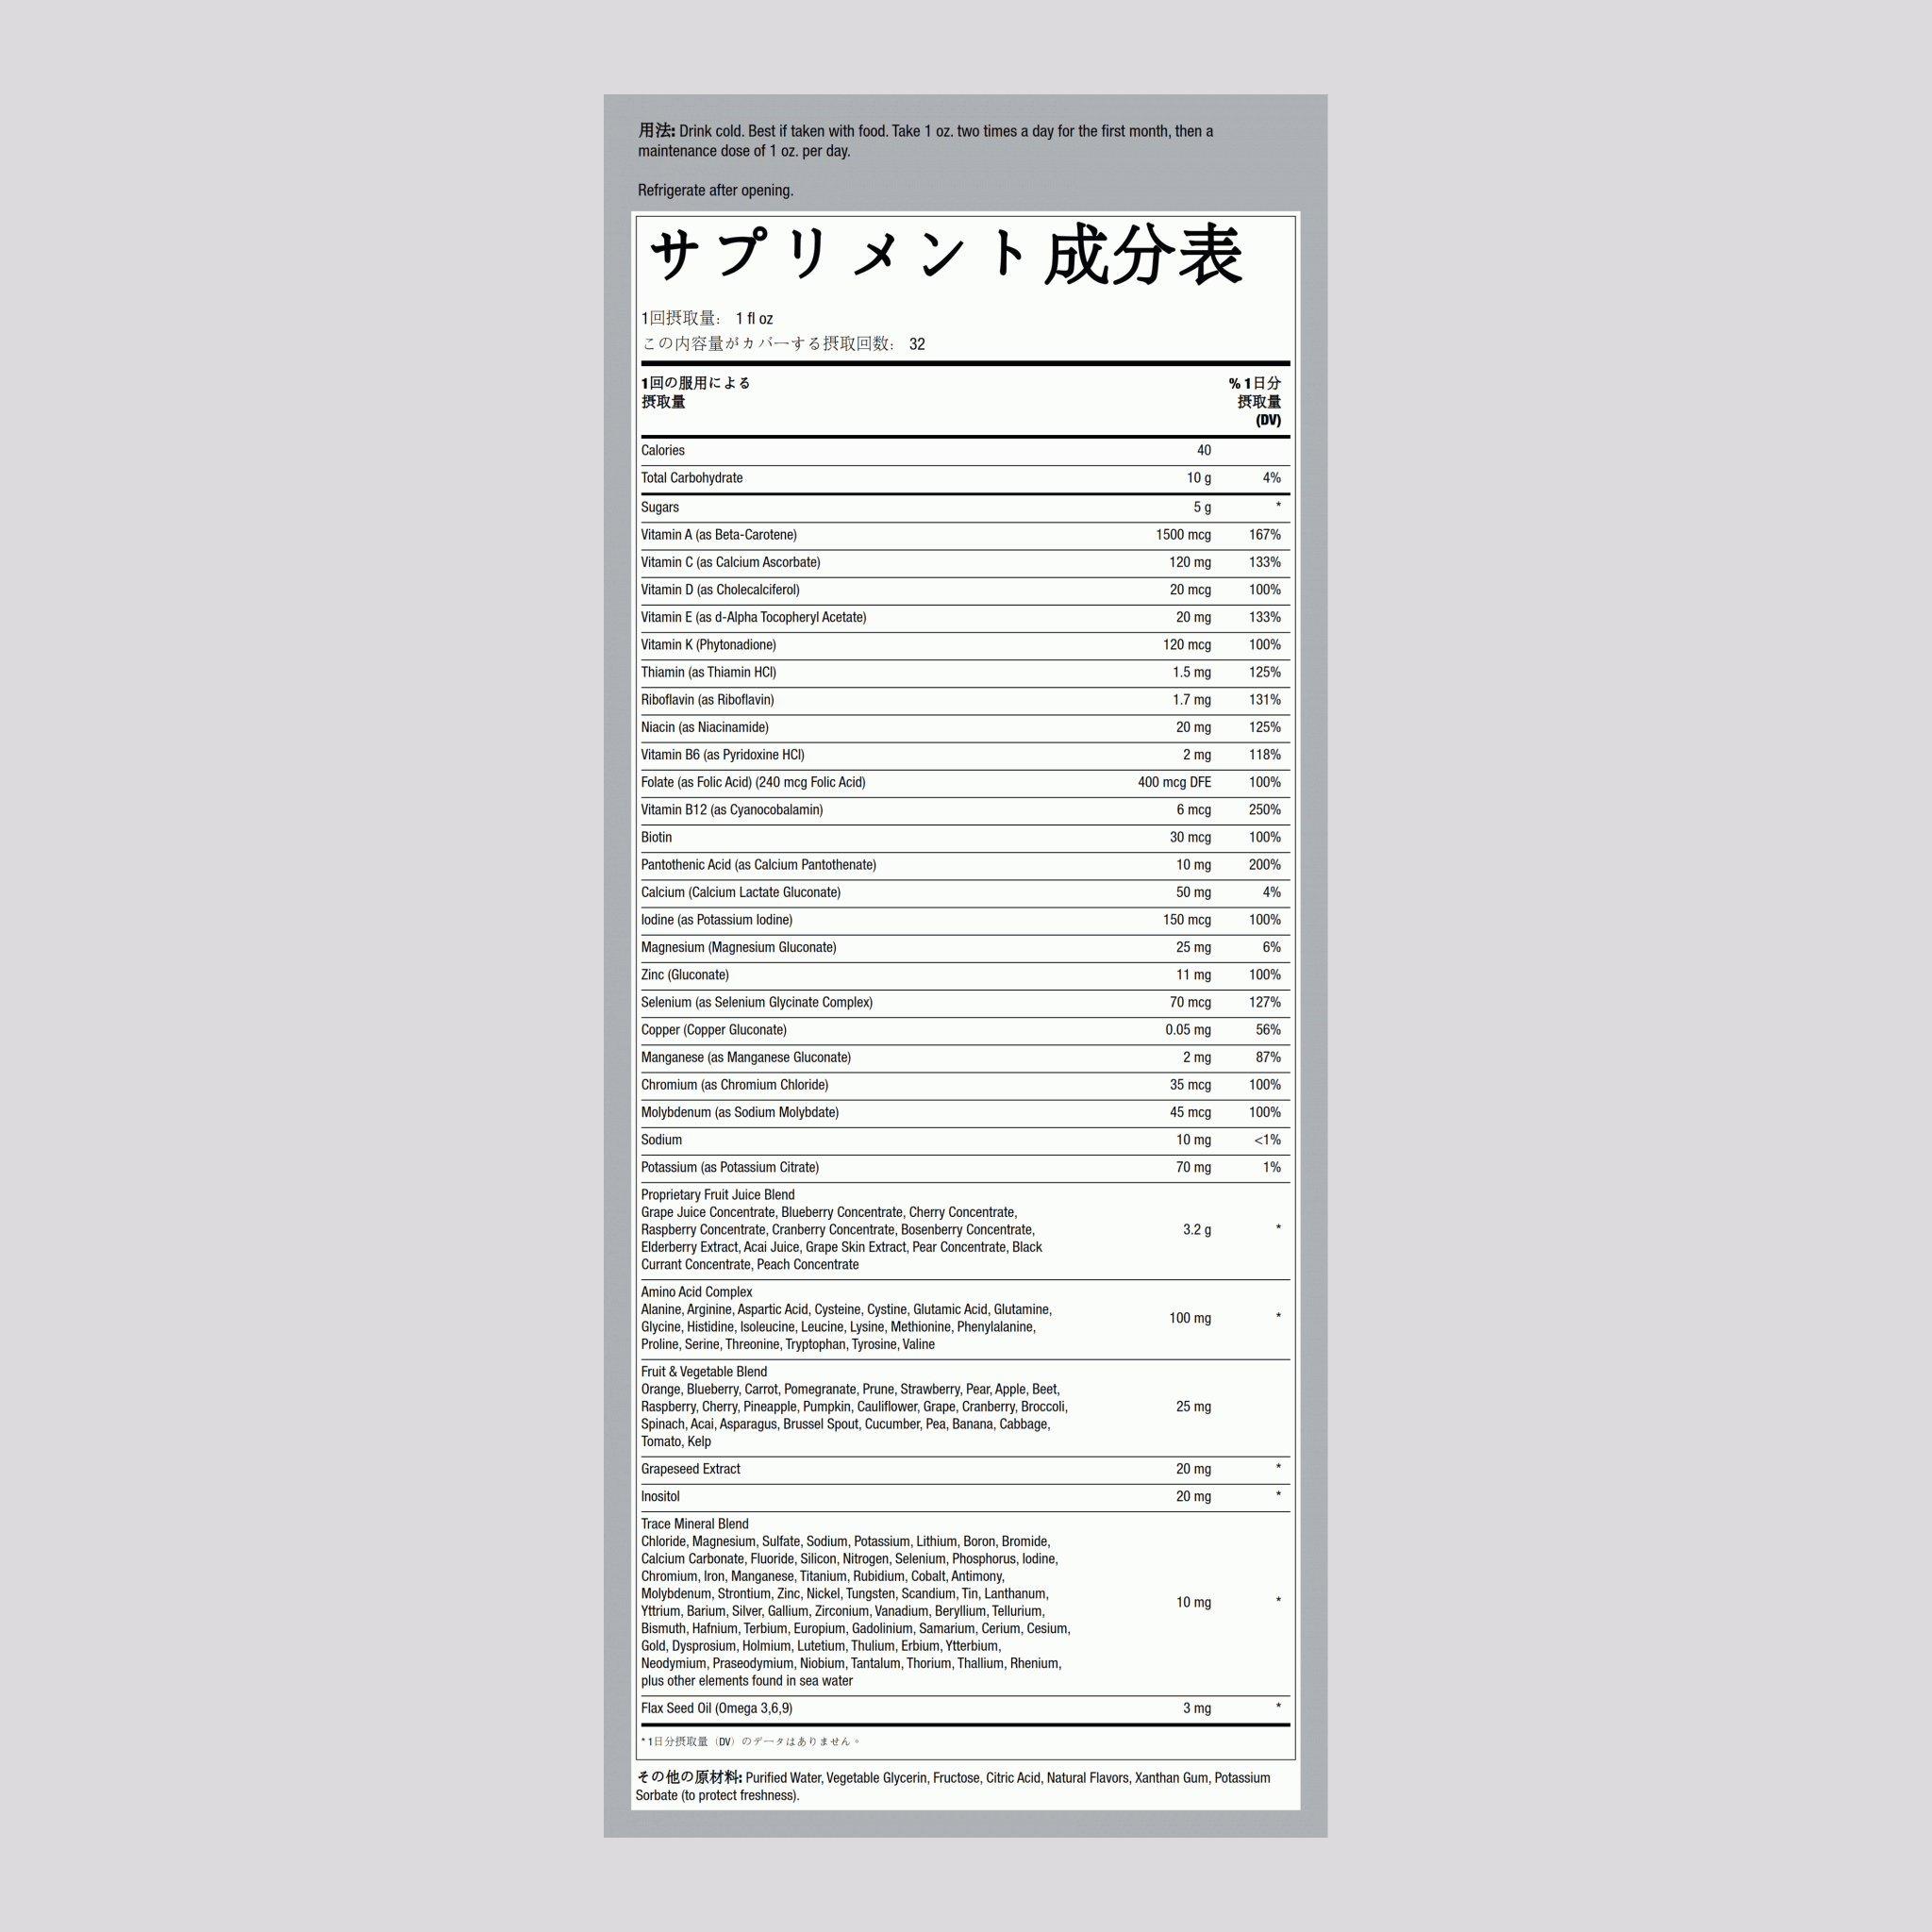Image resolution: width=1932 pixels, height=1932 pixels.
Task: Click the 'Calories' row label
Action: coord(662,450)
